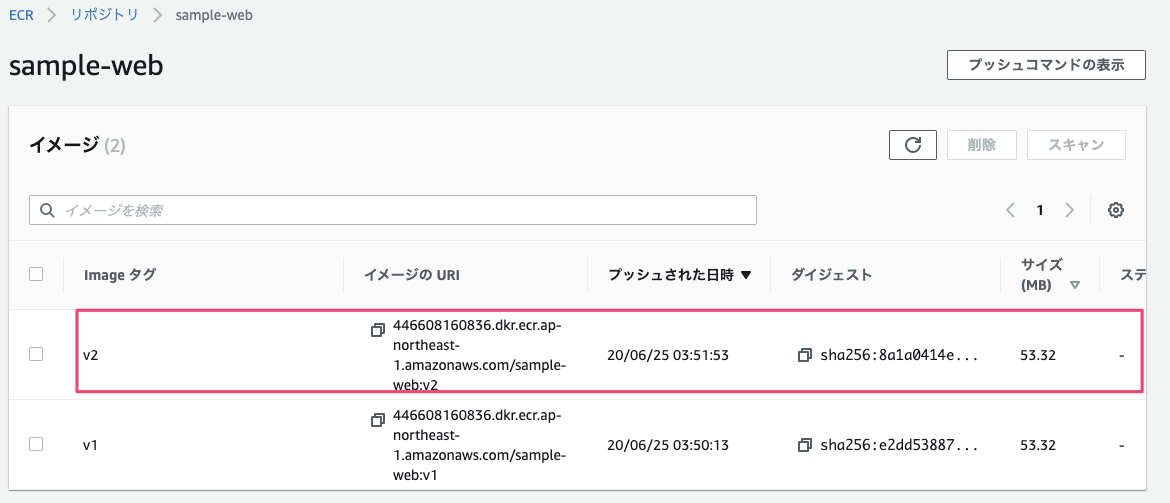Copy the v1 image URI icon

click(377, 418)
